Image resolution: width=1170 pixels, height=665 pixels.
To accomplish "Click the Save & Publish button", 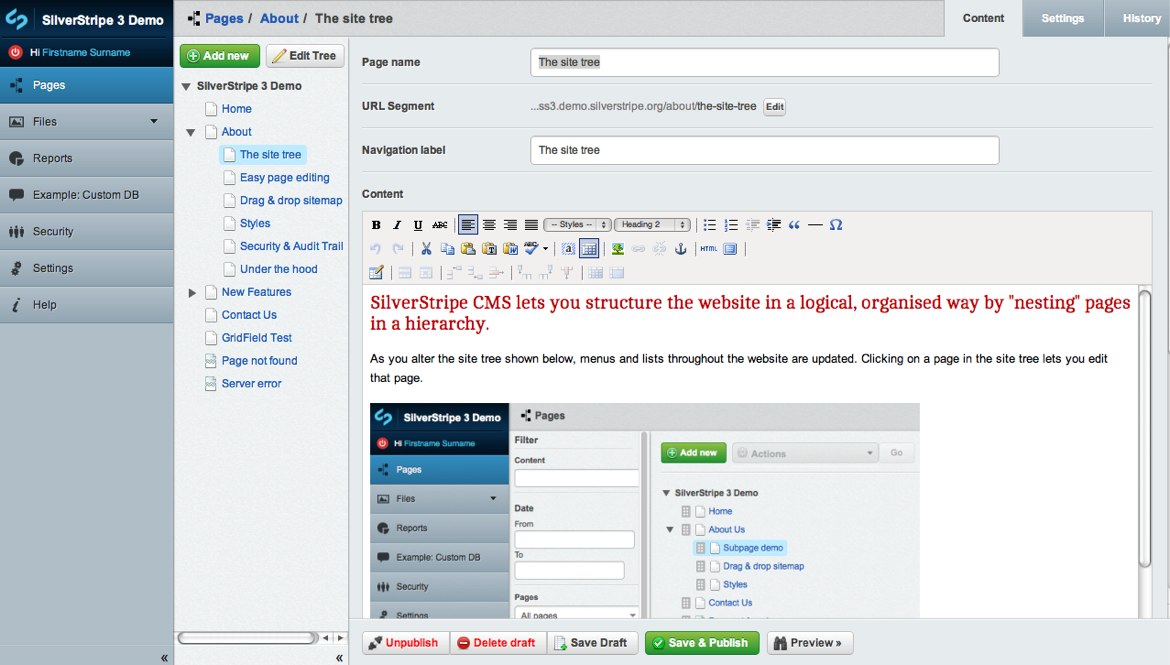I will 702,643.
